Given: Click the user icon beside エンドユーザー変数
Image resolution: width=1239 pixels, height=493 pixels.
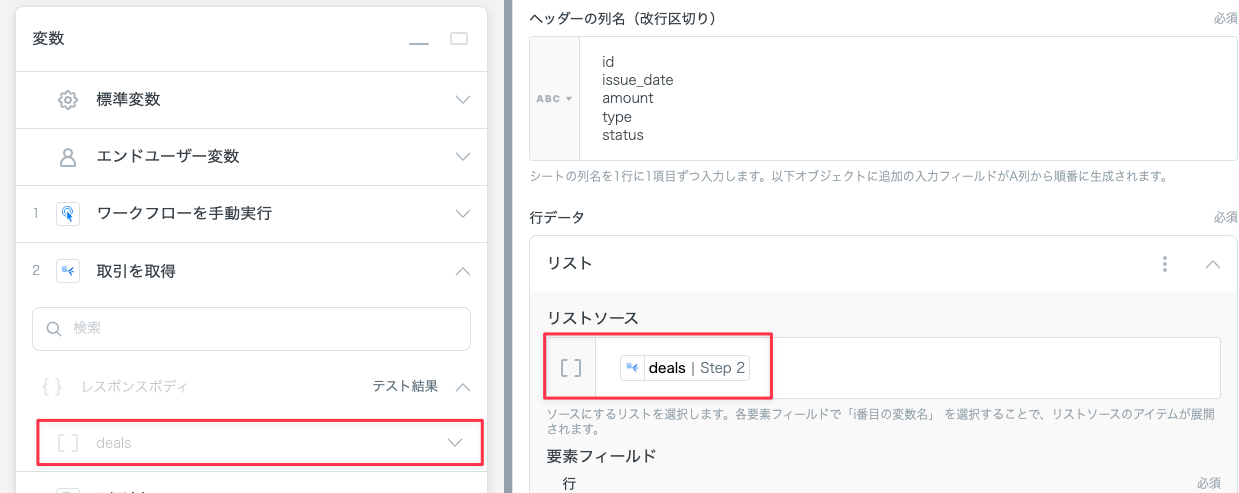Looking at the screenshot, I should point(68,157).
